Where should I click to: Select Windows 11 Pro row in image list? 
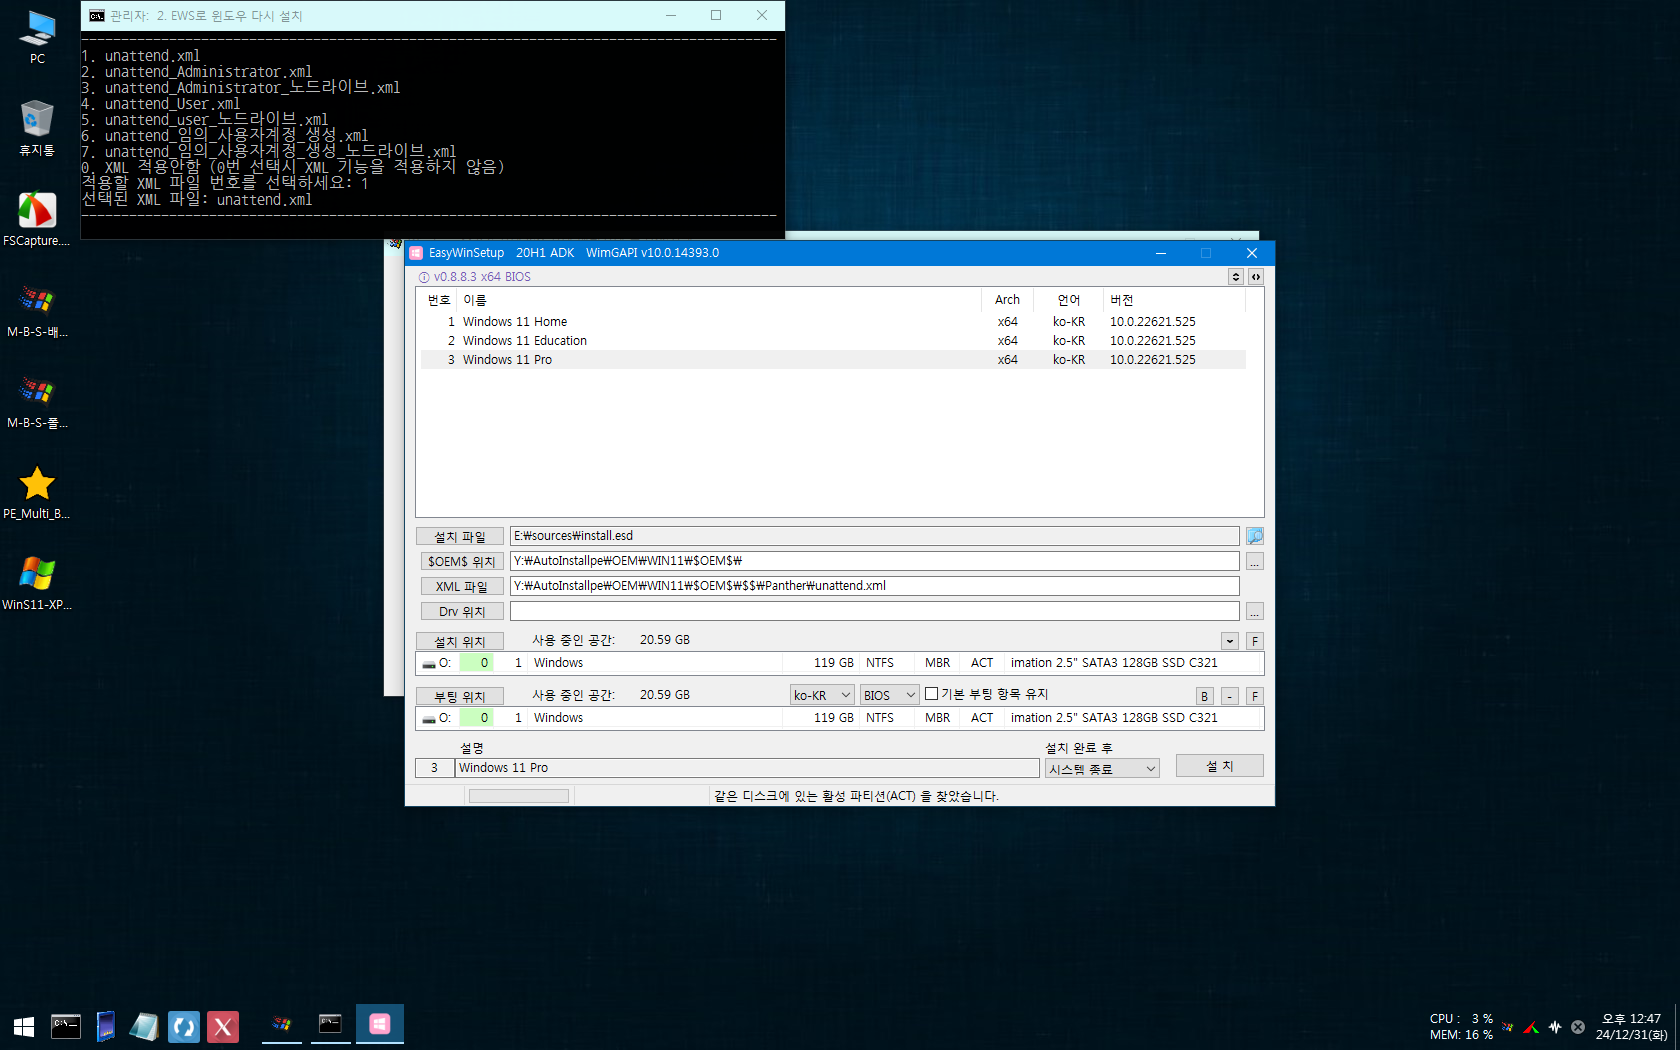(x=833, y=360)
